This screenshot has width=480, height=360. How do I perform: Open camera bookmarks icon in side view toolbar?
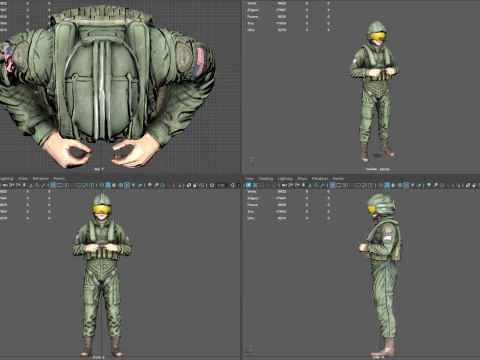tap(303, 185)
